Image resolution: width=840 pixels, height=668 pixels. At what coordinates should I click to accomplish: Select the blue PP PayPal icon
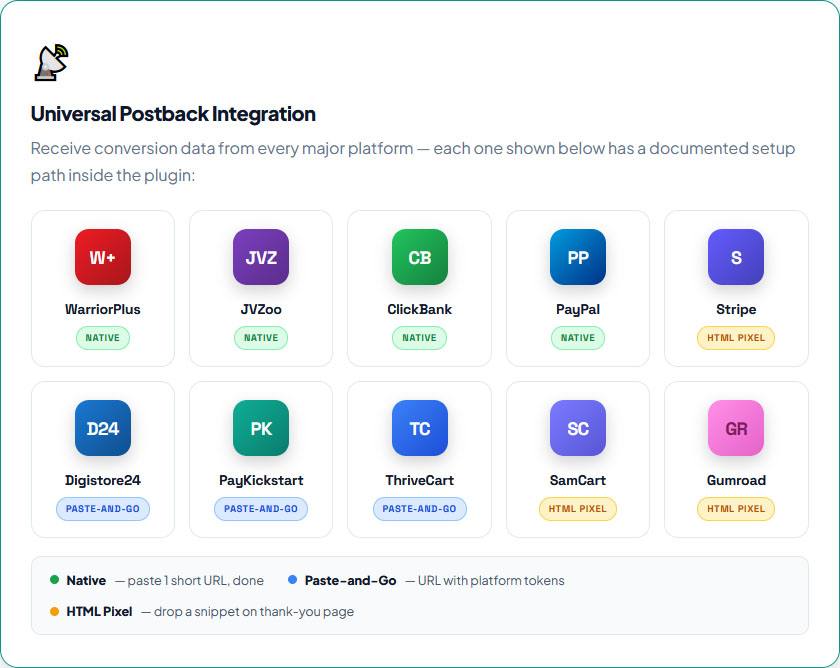(x=578, y=257)
